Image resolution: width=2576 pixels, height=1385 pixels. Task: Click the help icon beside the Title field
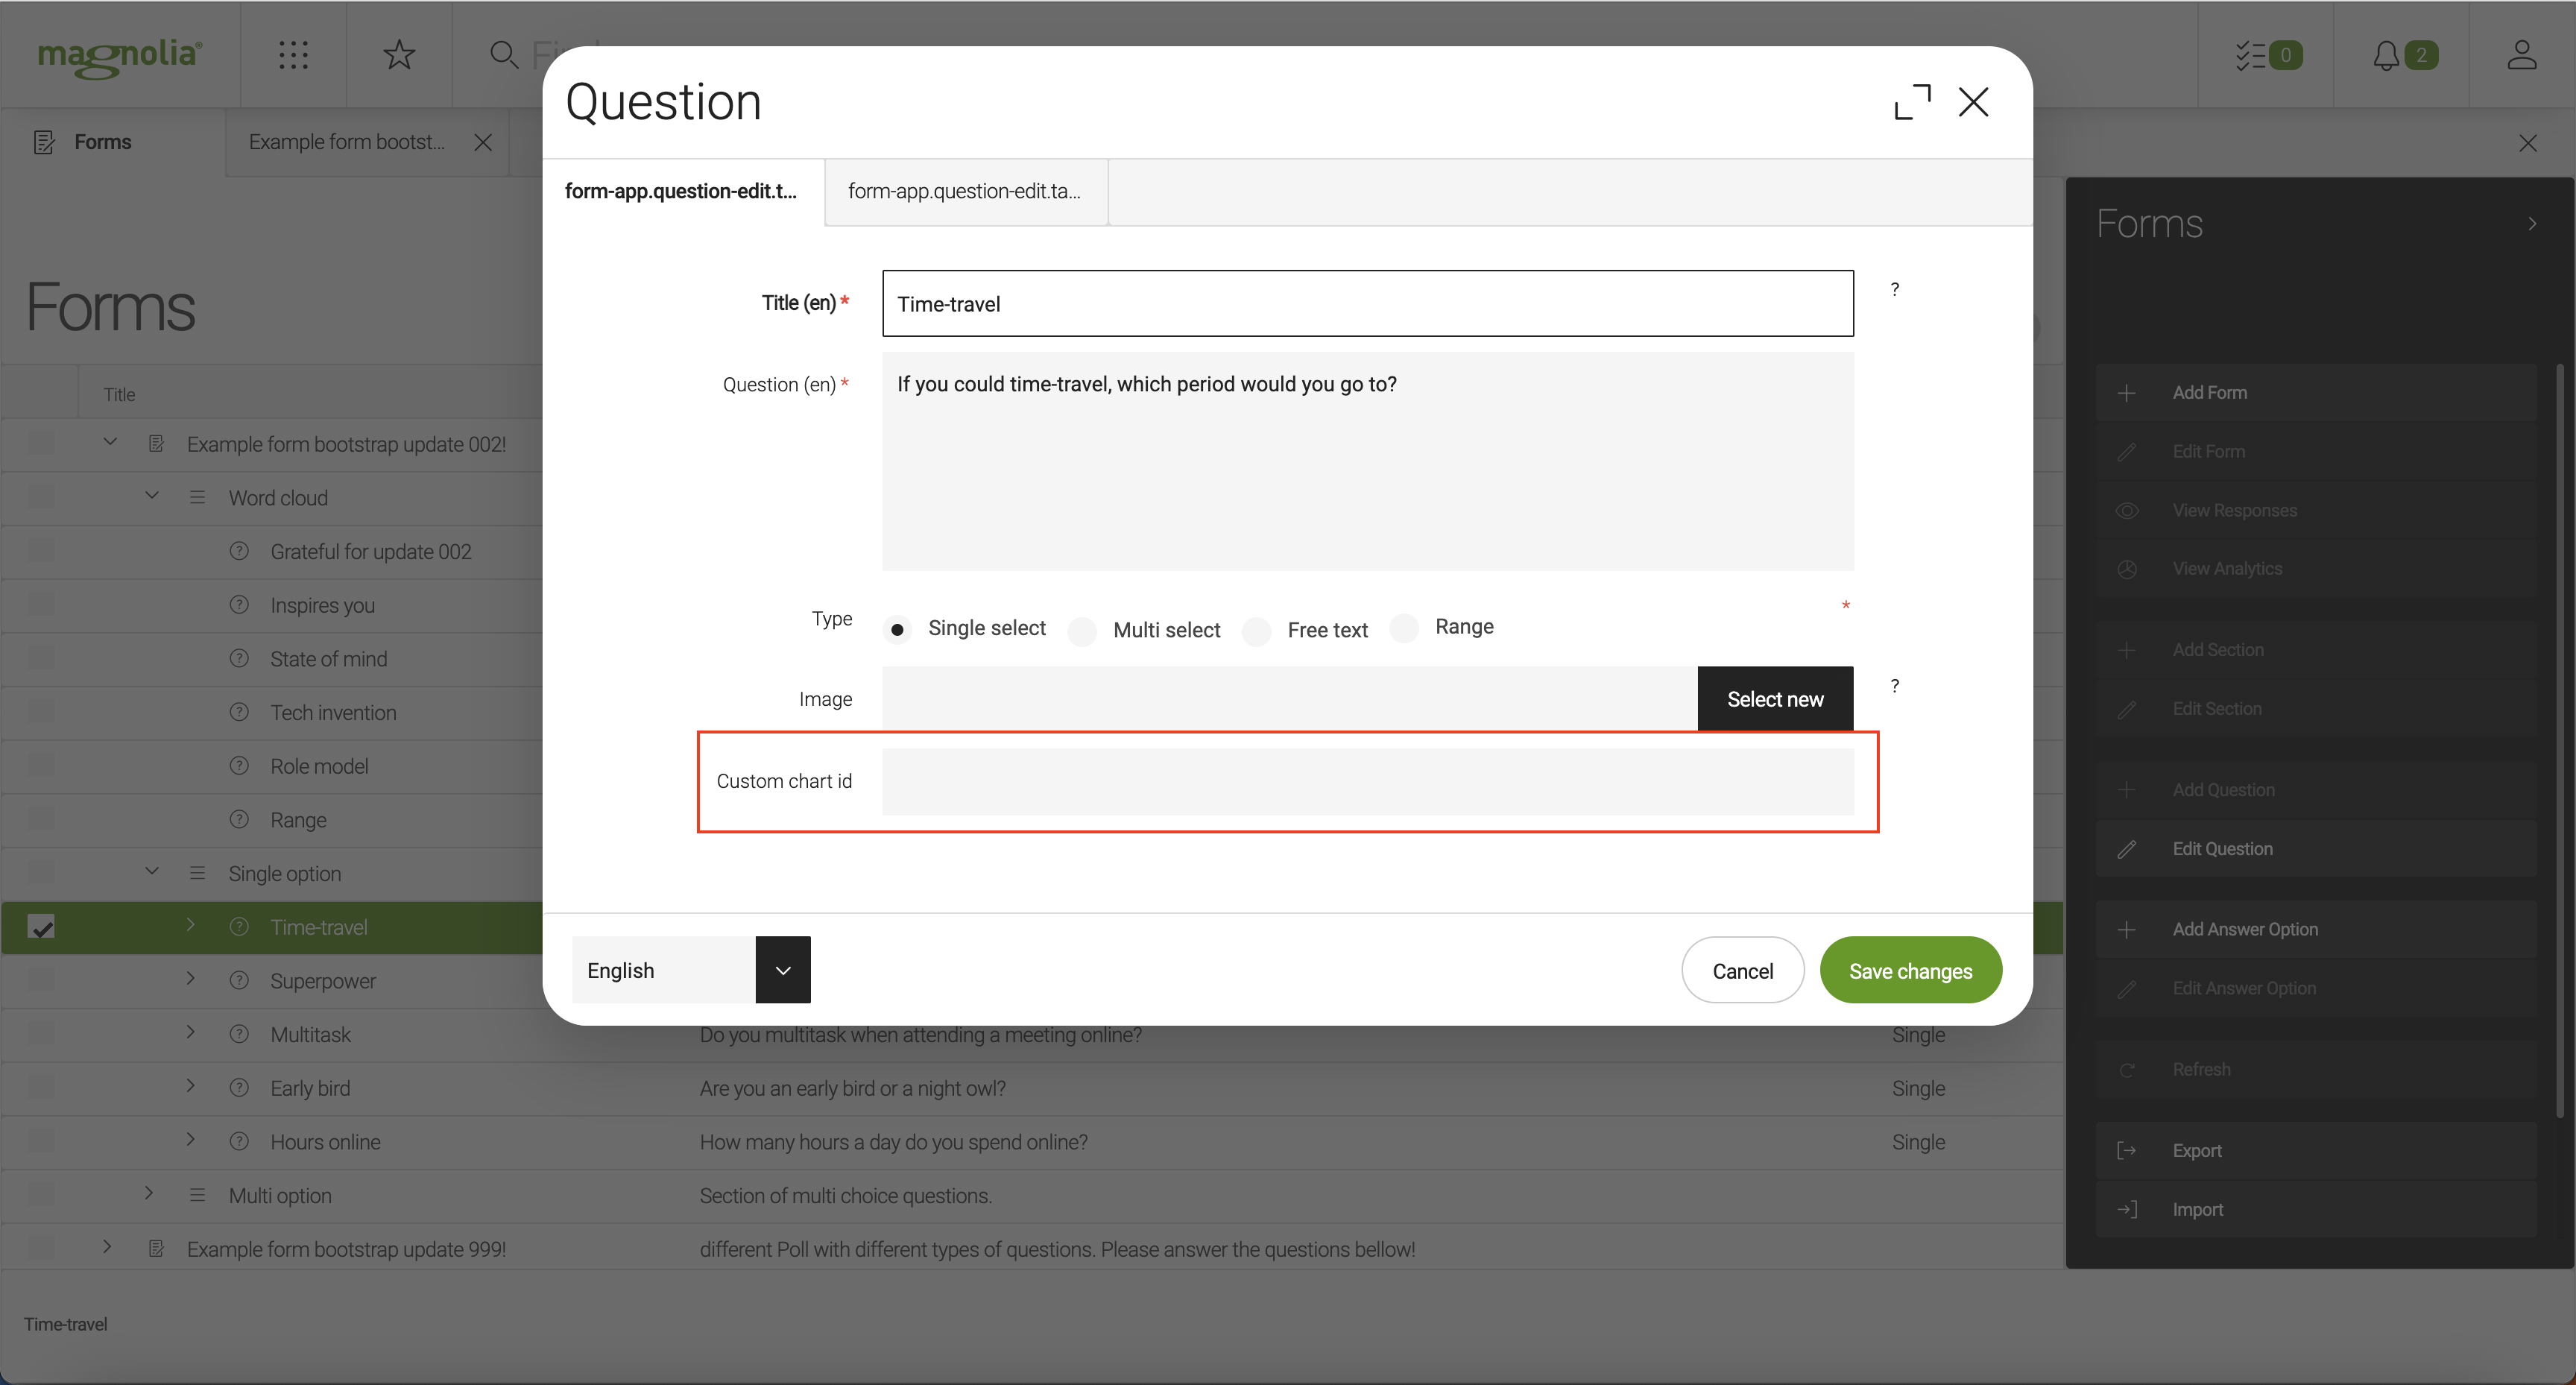pyautogui.click(x=1894, y=290)
